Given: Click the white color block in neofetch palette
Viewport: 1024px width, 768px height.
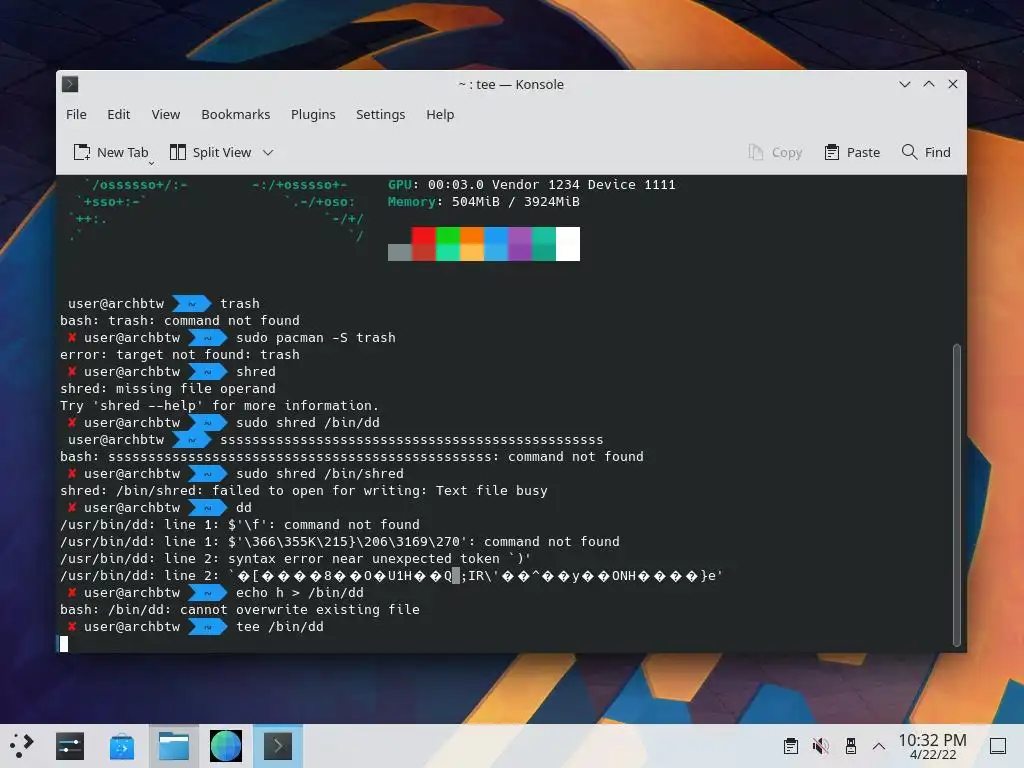Looking at the screenshot, I should 568,244.
